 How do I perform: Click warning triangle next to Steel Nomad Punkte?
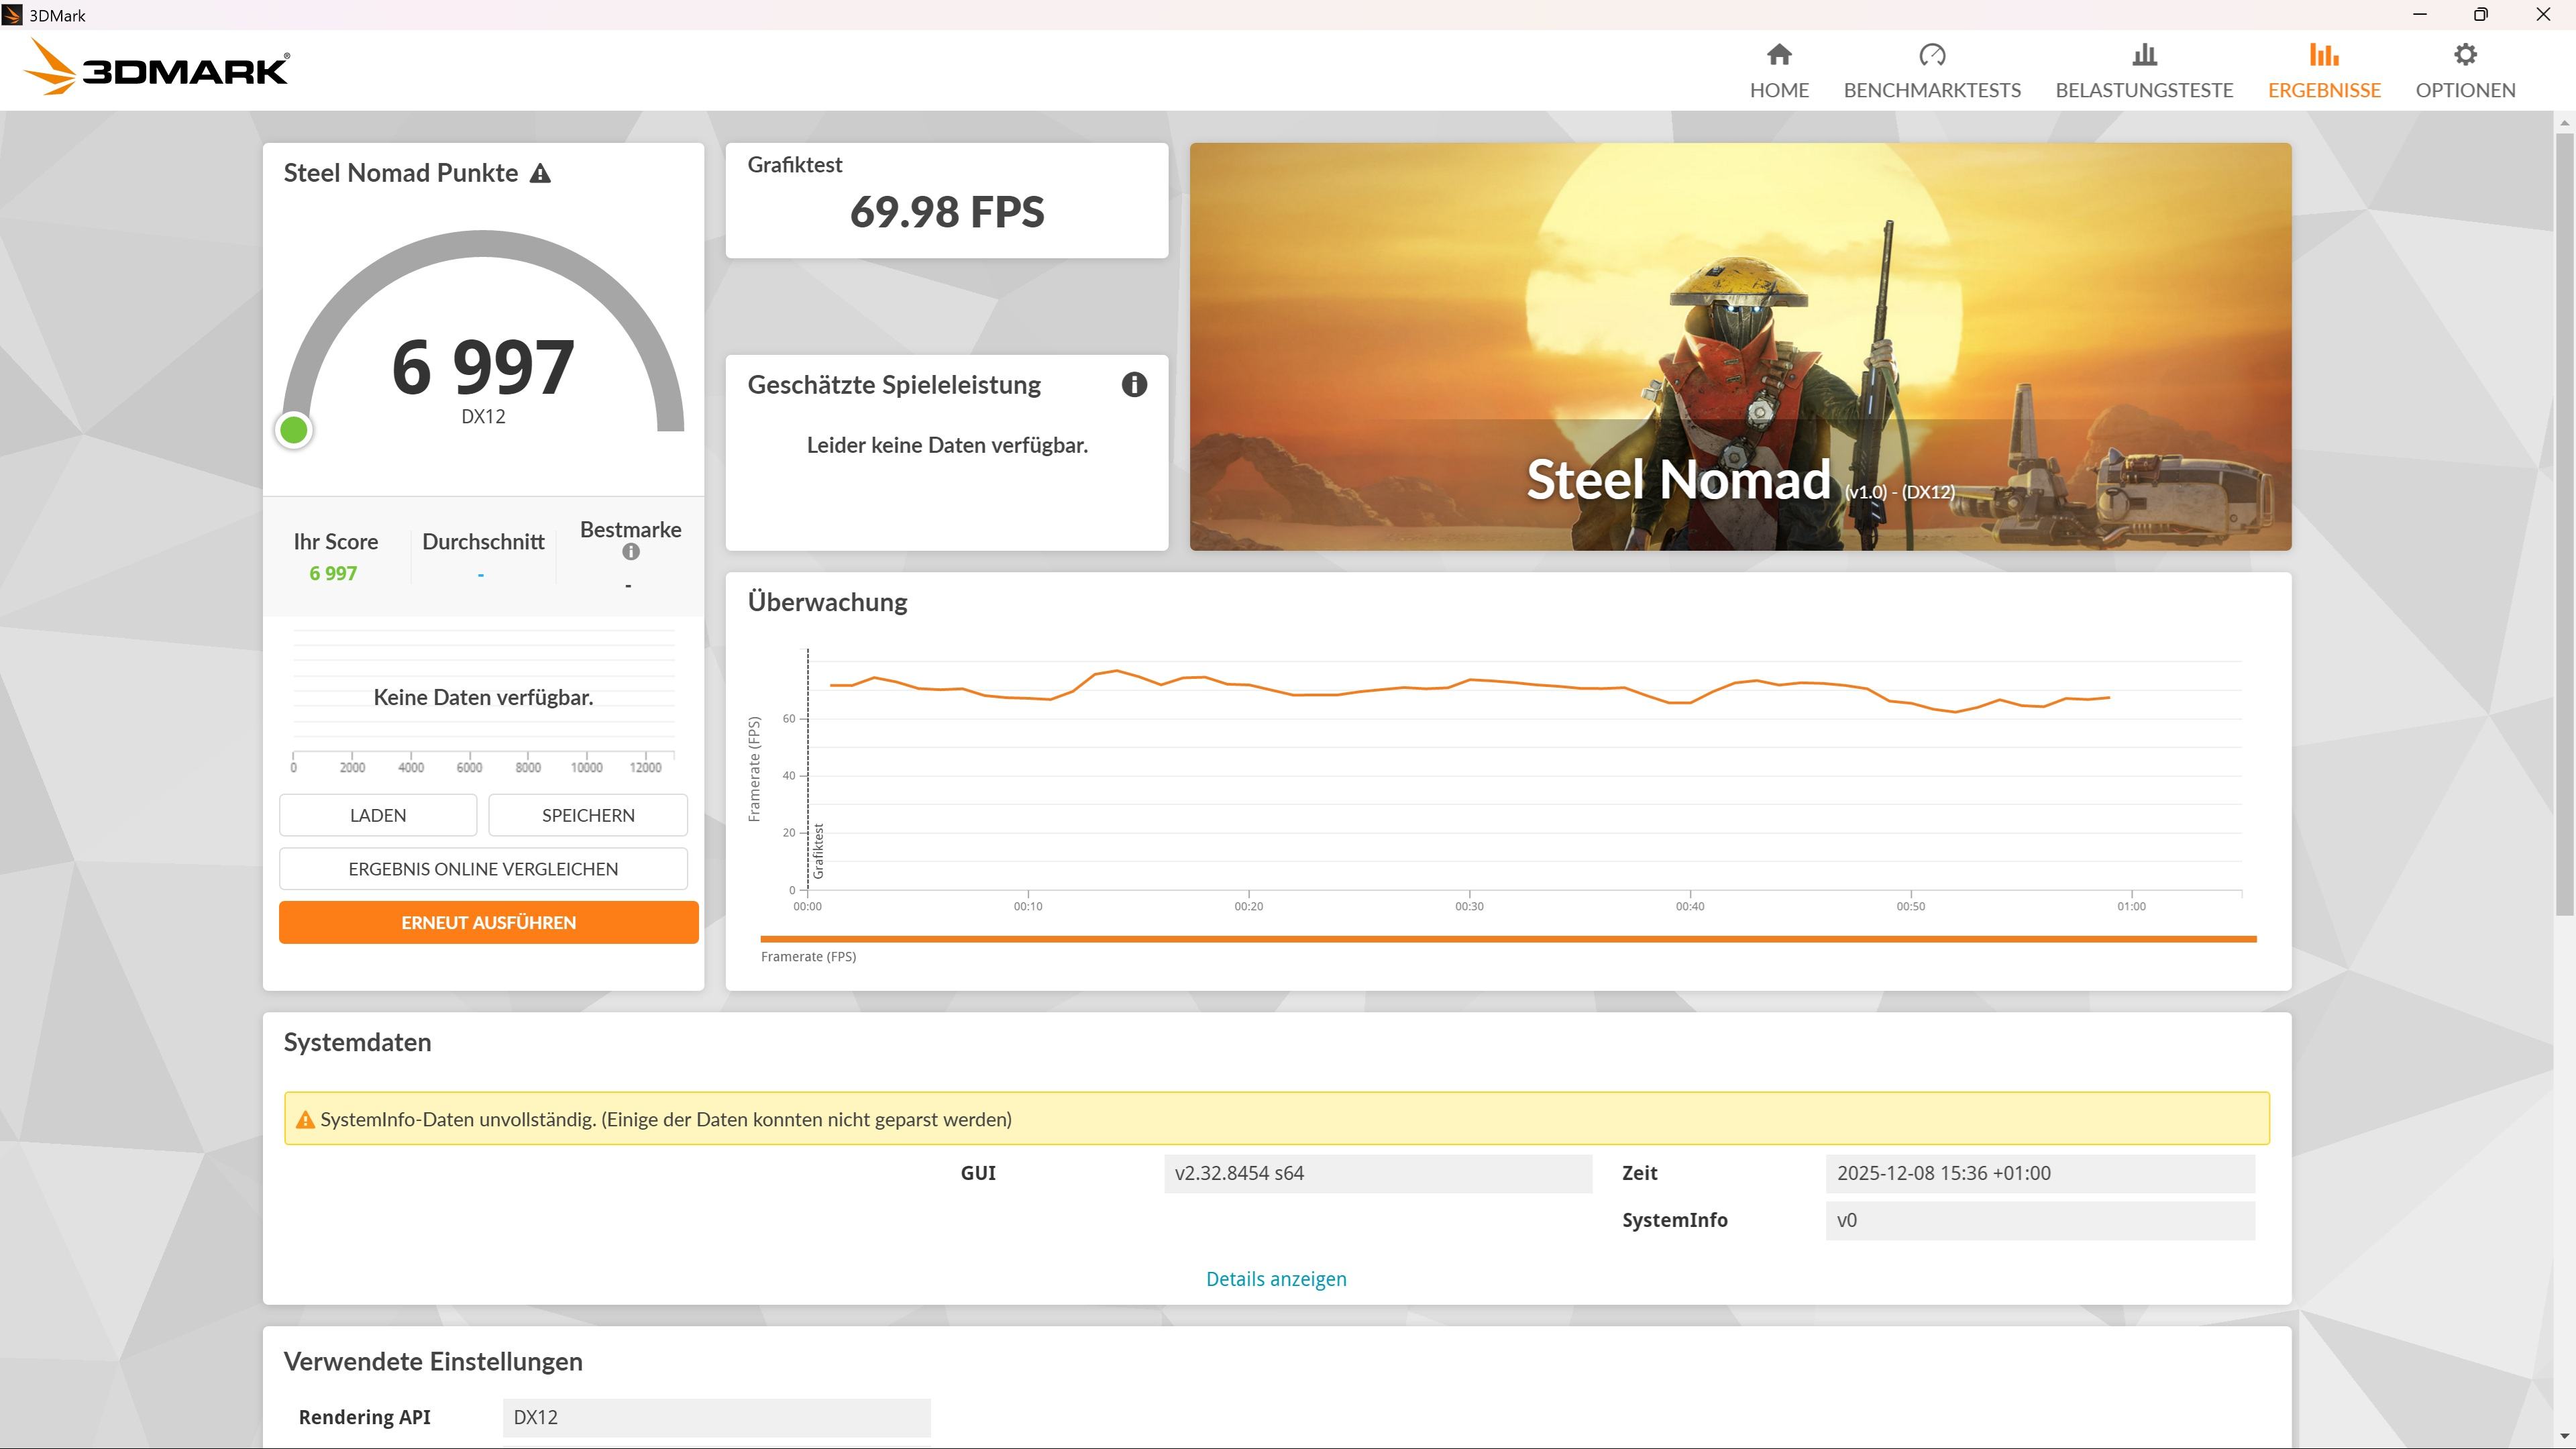tap(540, 174)
